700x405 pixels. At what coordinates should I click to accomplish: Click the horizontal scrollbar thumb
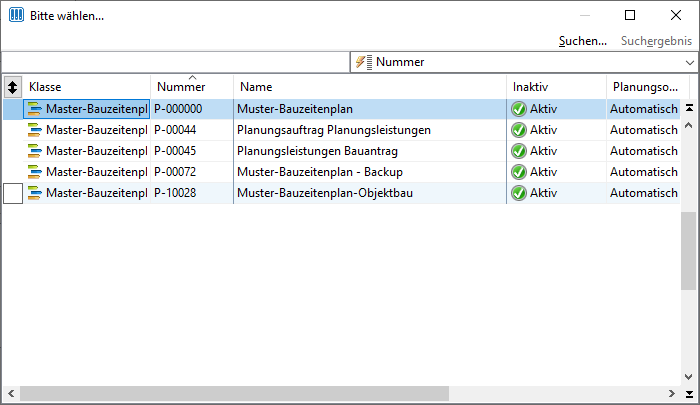(234, 393)
